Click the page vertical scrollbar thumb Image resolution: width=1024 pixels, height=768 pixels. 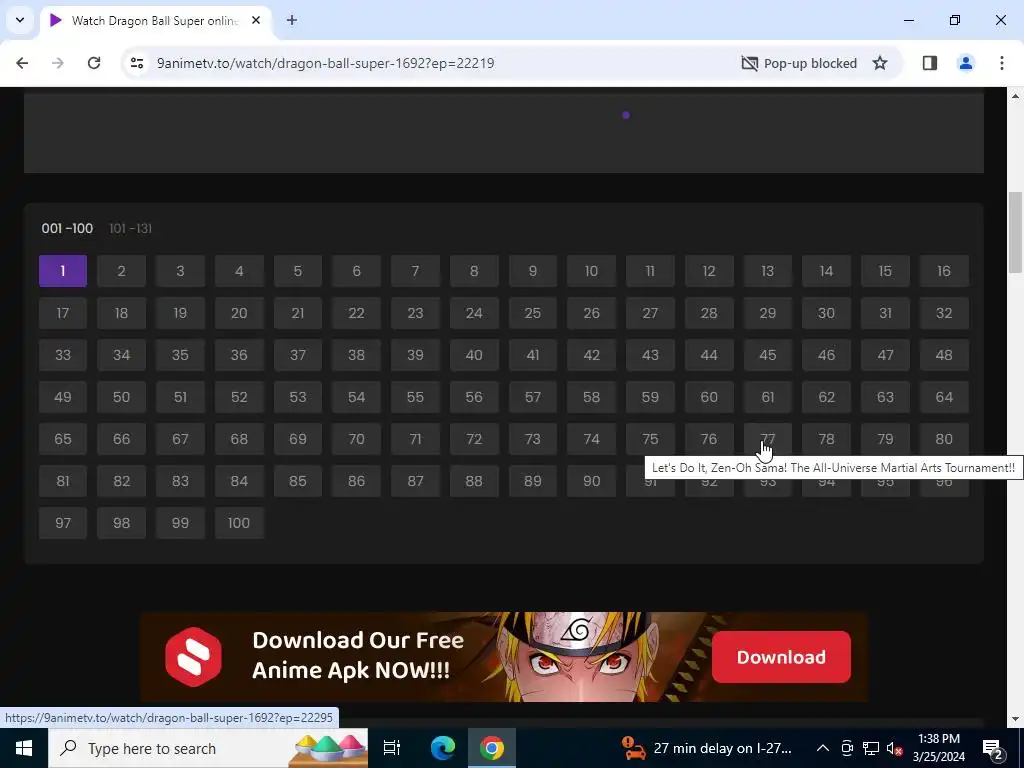(x=1015, y=232)
